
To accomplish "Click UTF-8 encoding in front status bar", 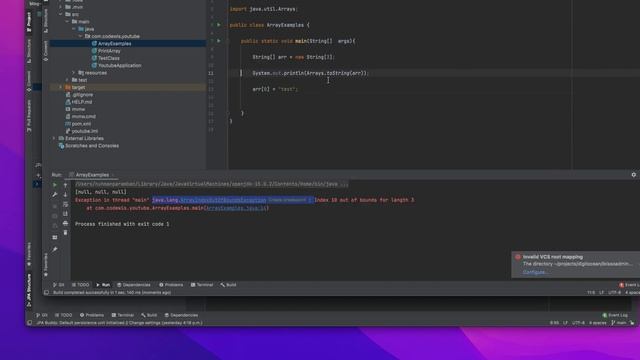I will coord(614,293).
